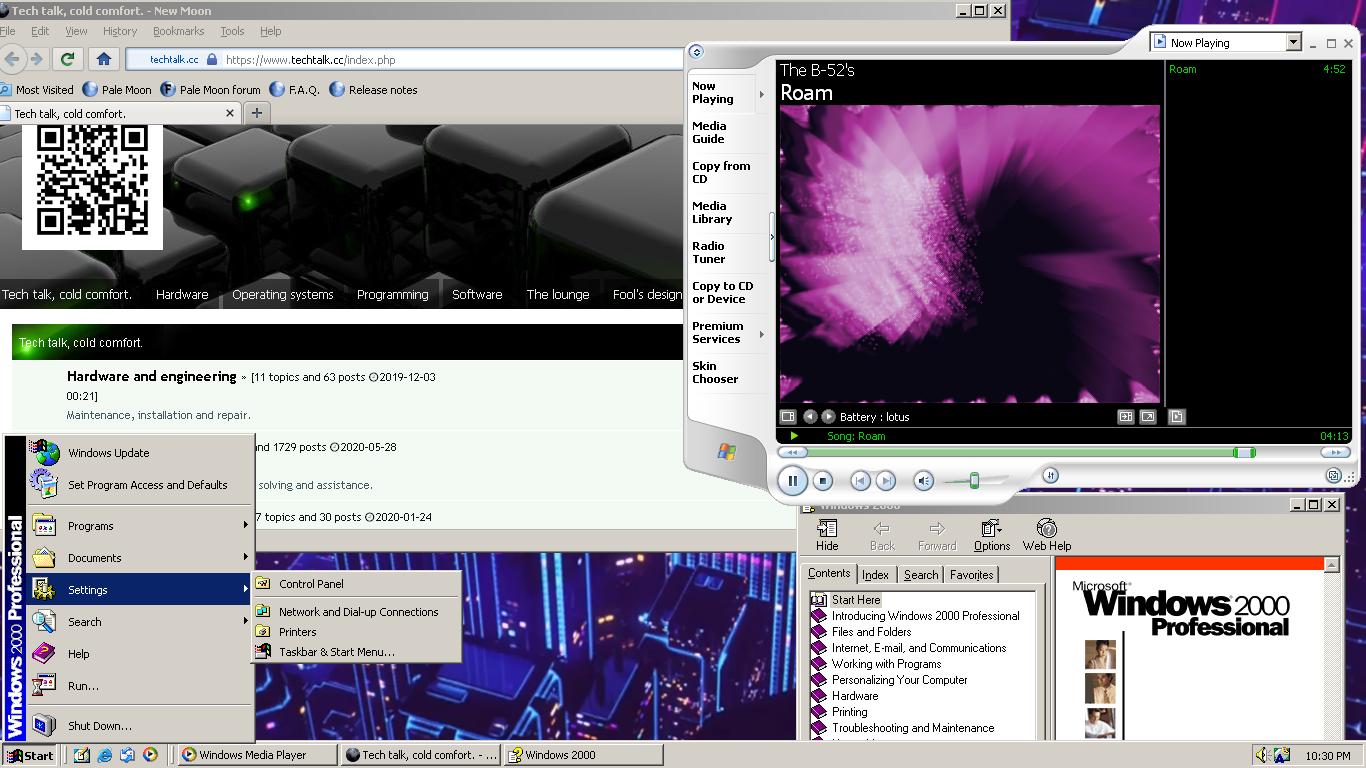Open Network and Dial-up Connections
The image size is (1366, 768).
356,612
